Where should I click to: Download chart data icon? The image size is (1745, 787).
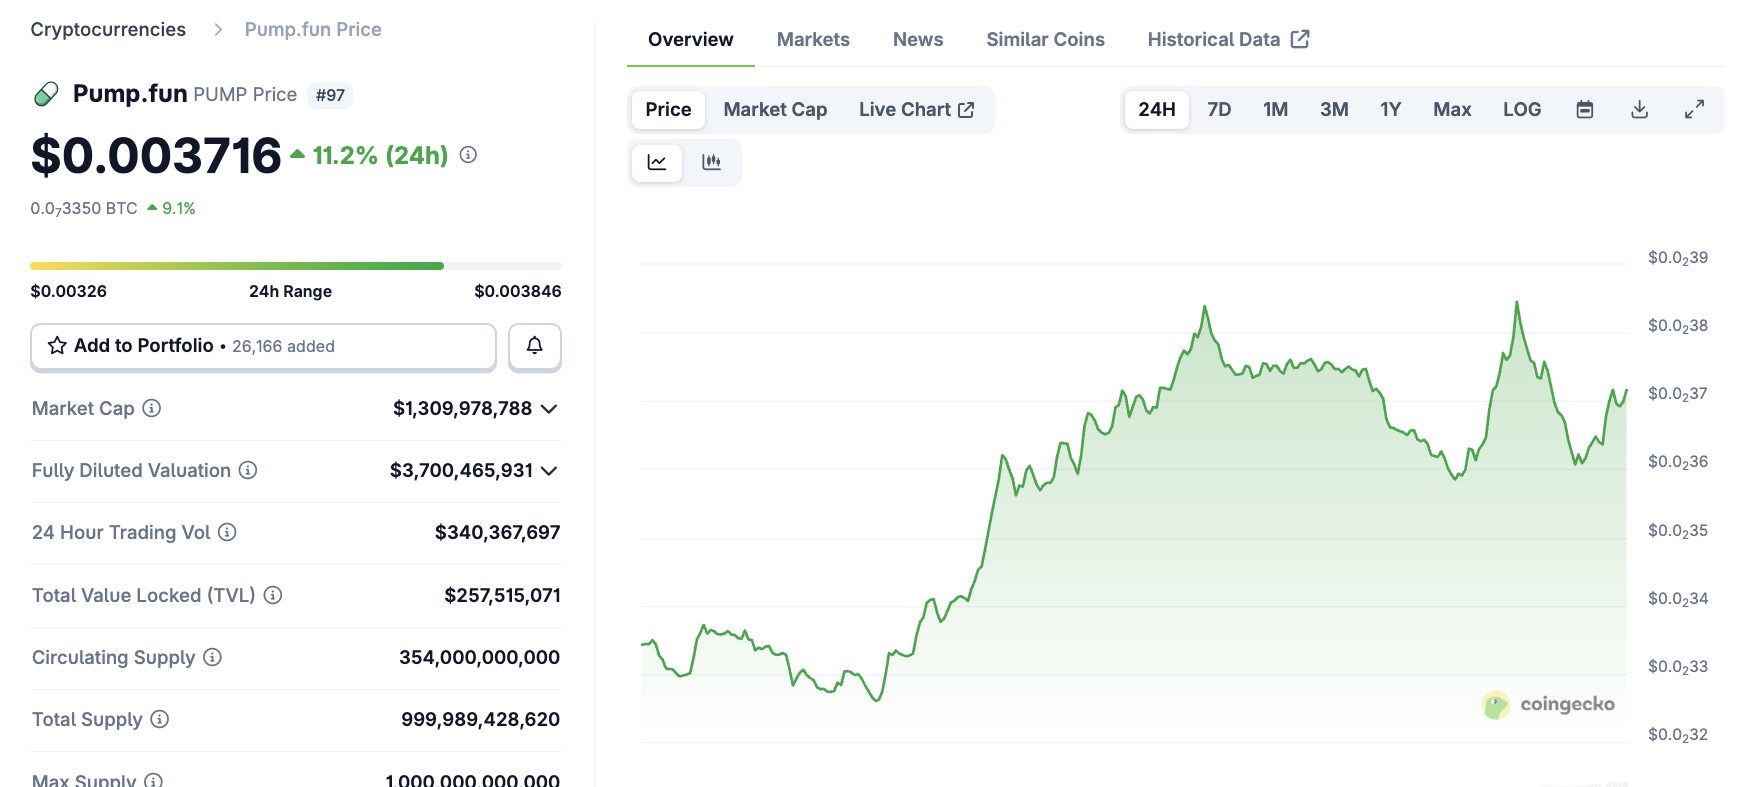(x=1640, y=110)
